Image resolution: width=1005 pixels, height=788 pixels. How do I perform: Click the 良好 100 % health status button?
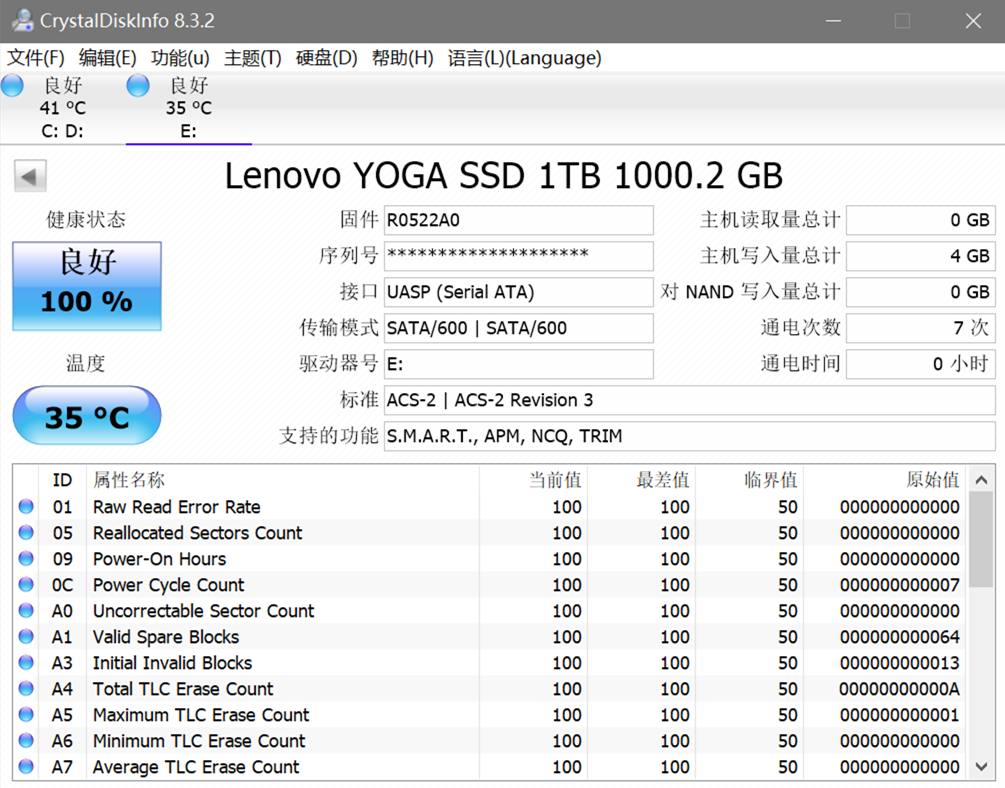click(87, 286)
